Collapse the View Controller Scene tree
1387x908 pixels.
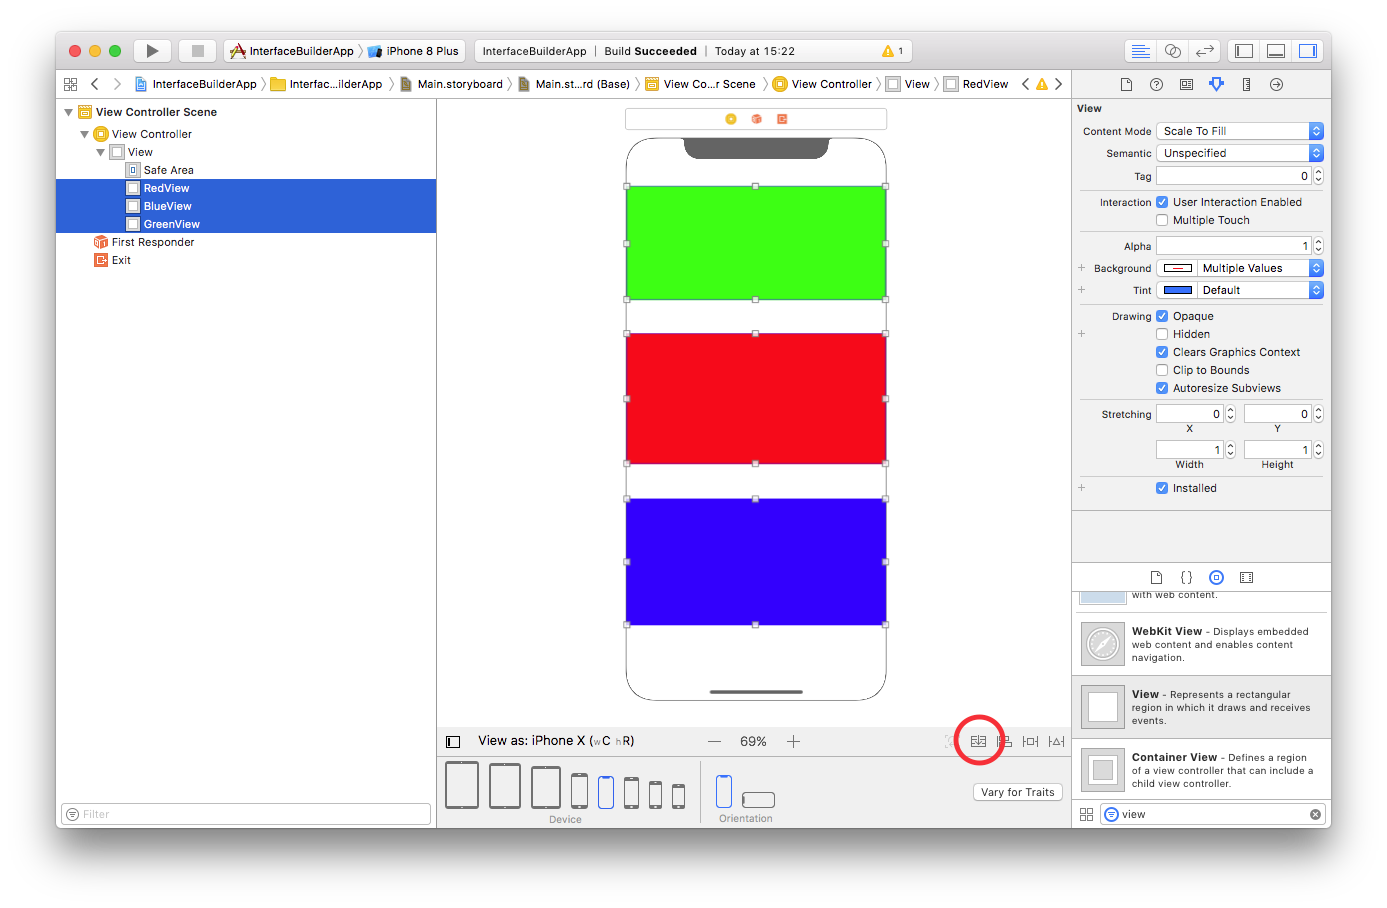click(68, 112)
